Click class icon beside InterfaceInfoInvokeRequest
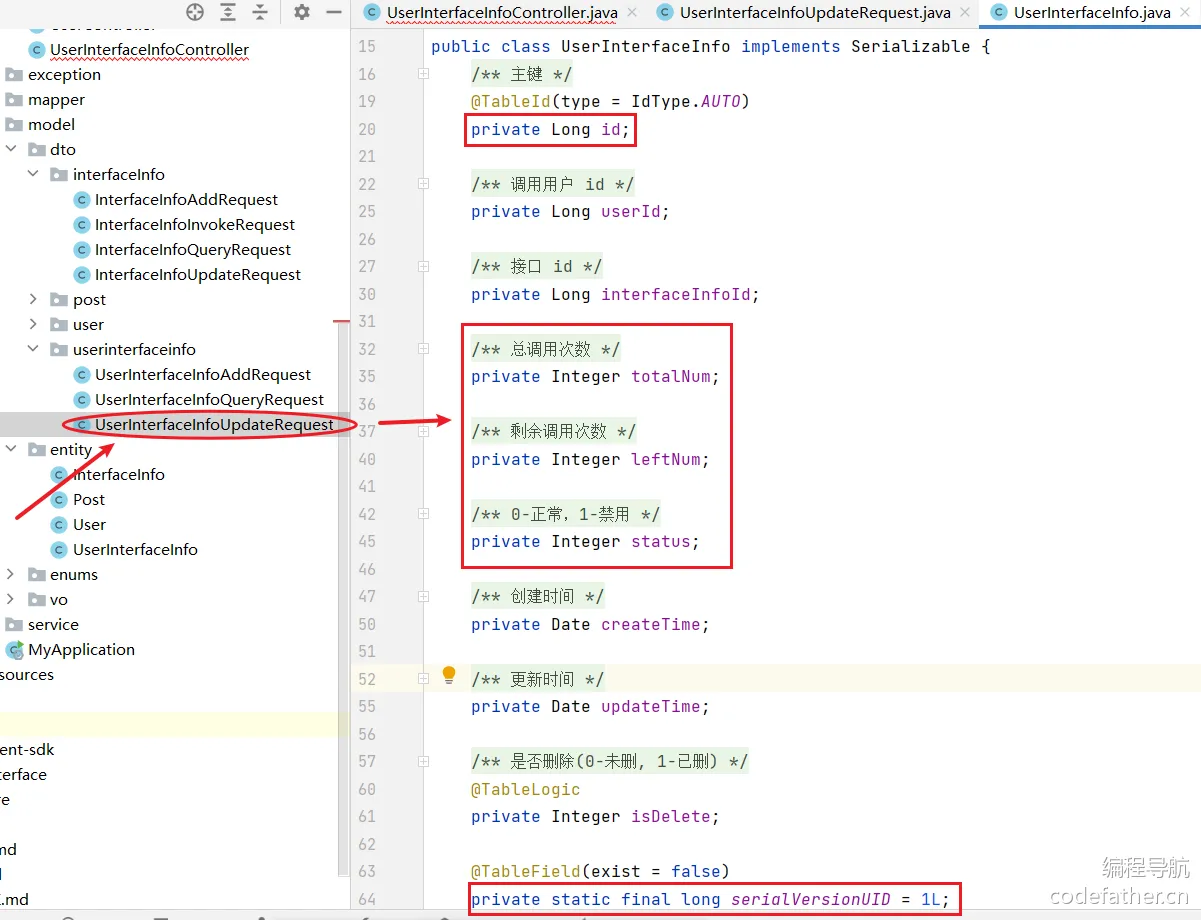Image resolution: width=1201 pixels, height=920 pixels. click(x=82, y=225)
